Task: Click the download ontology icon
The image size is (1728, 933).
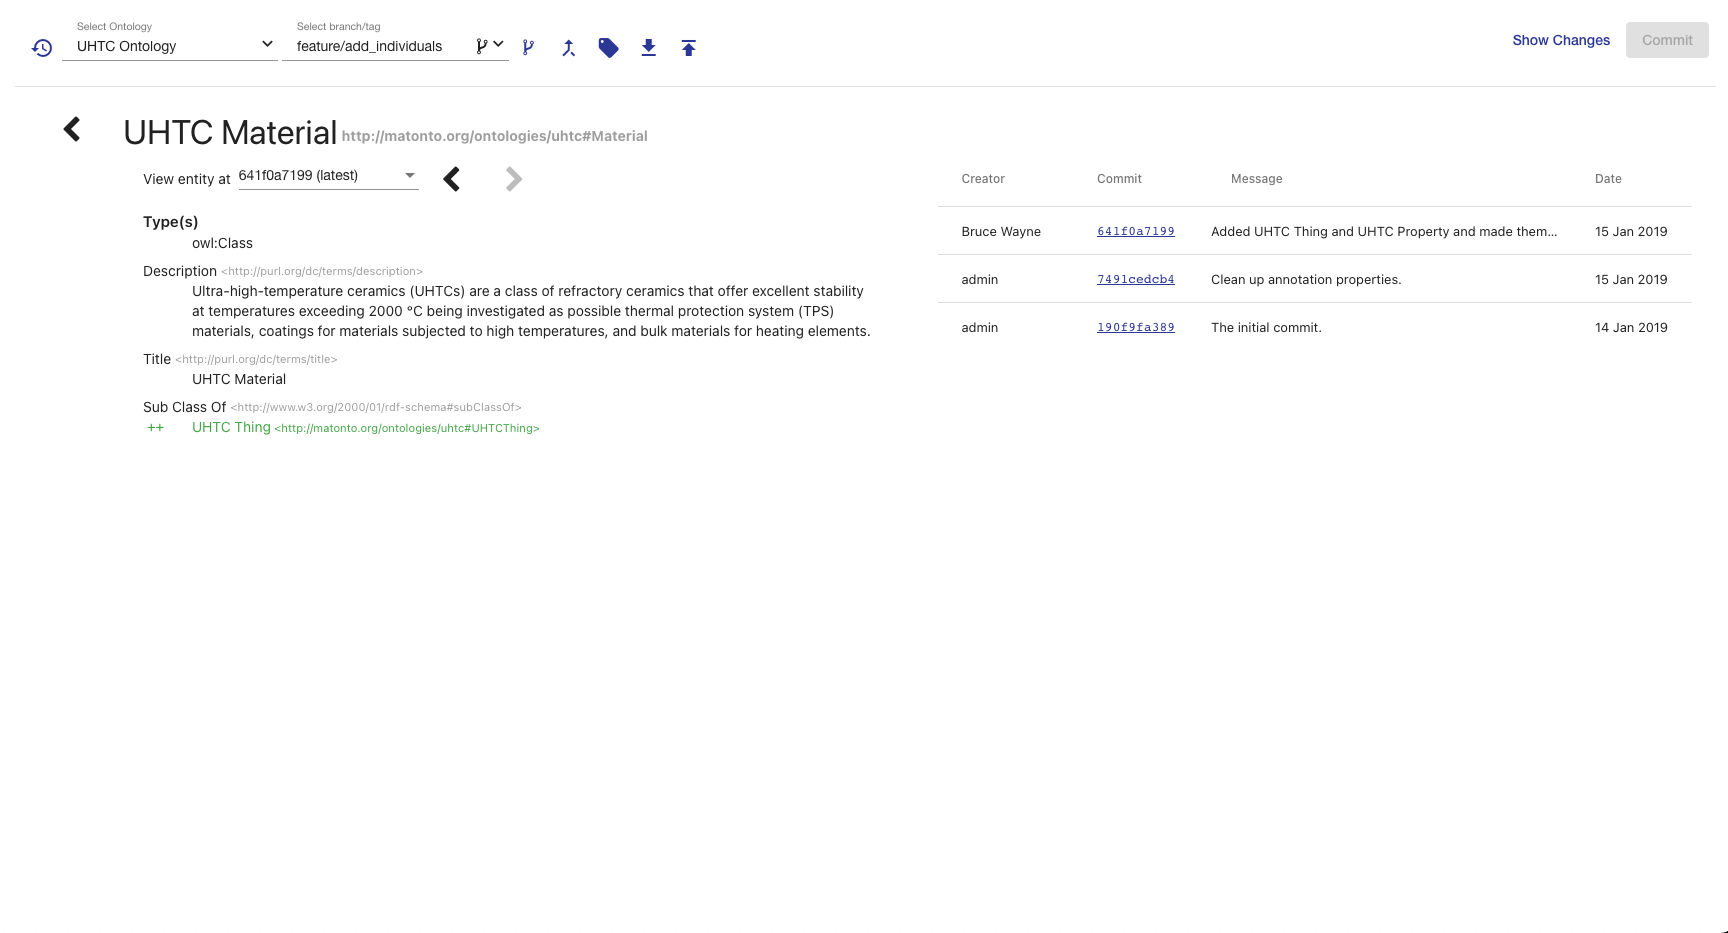Action: tap(649, 47)
